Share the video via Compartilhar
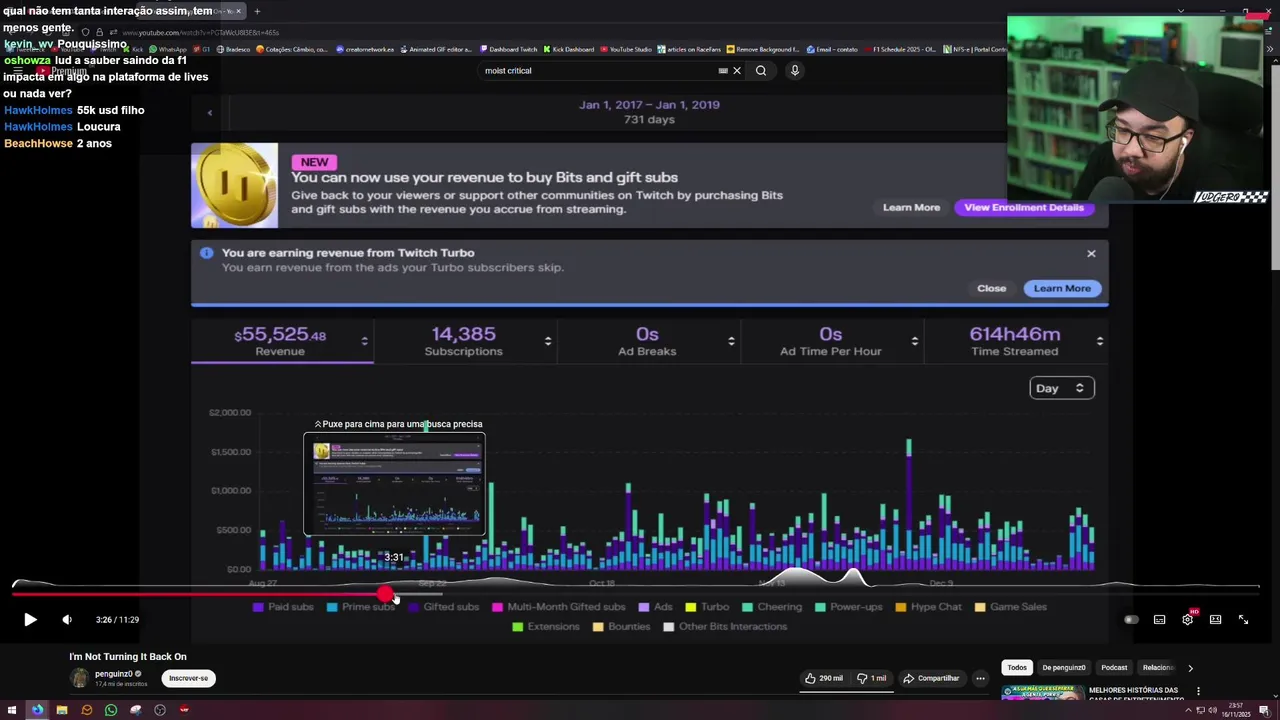 point(931,678)
